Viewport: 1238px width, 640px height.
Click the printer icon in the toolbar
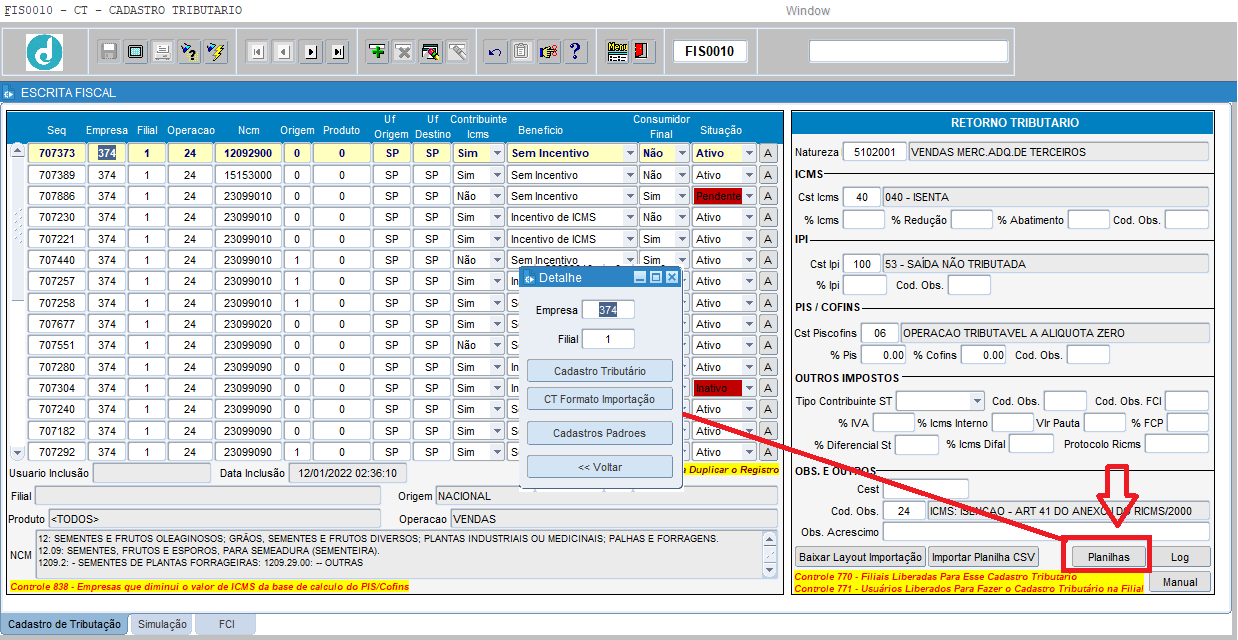tap(161, 51)
